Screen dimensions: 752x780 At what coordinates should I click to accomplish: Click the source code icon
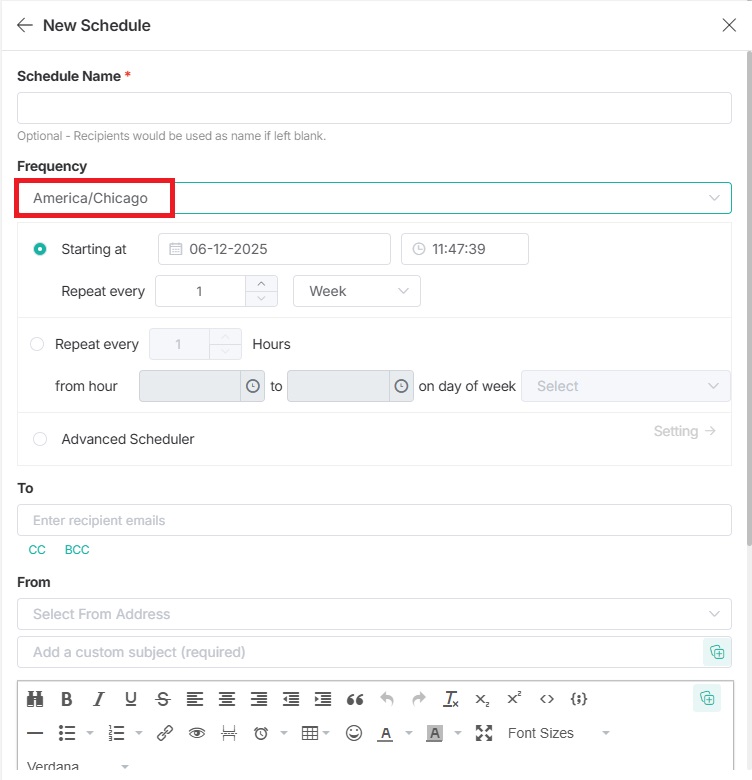(546, 699)
